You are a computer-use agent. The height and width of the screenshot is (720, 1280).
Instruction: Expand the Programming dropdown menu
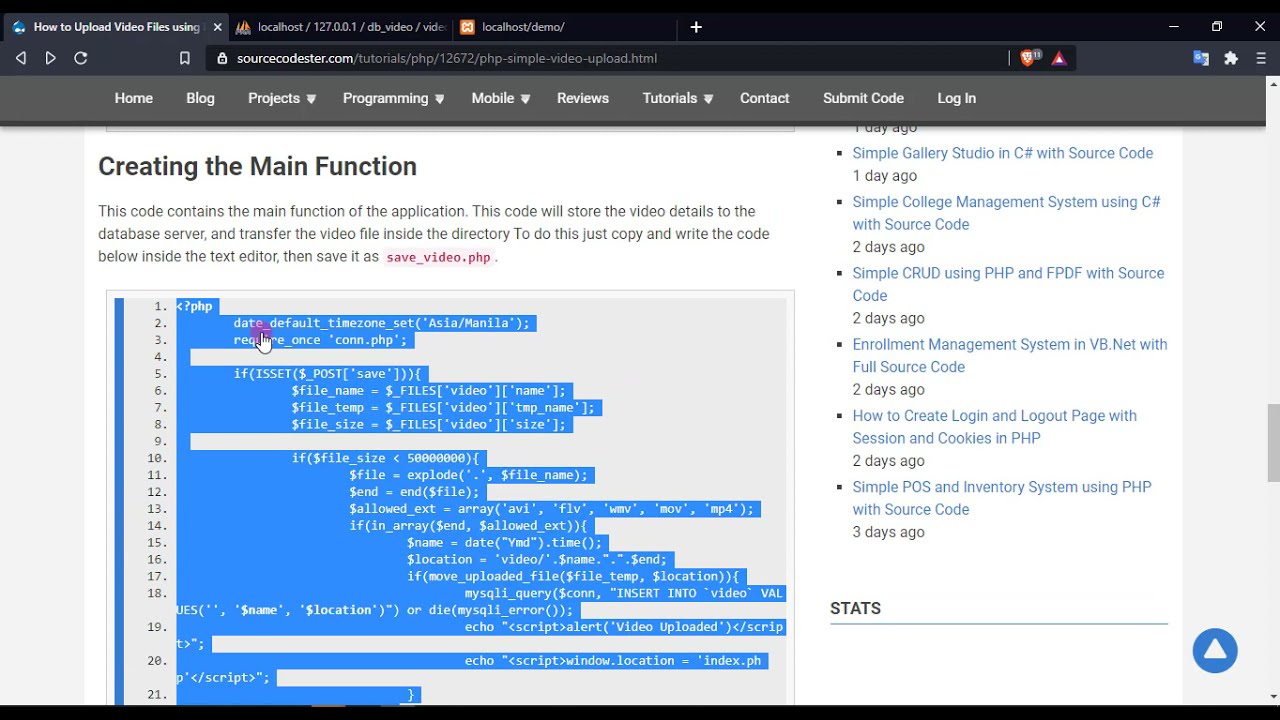[393, 98]
